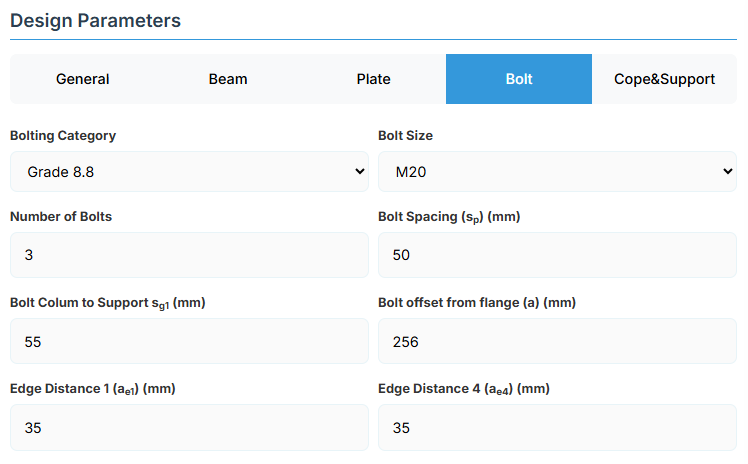Edit the Bolt Colum to Support value

(189, 341)
